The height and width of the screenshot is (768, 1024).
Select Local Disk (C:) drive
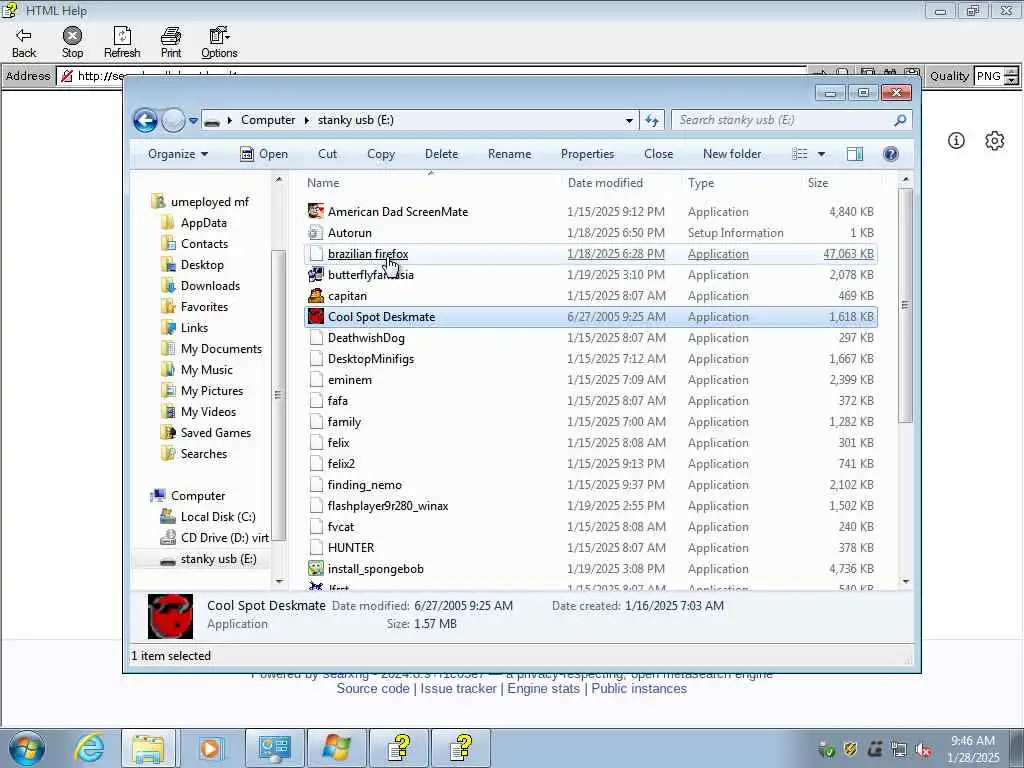point(217,517)
